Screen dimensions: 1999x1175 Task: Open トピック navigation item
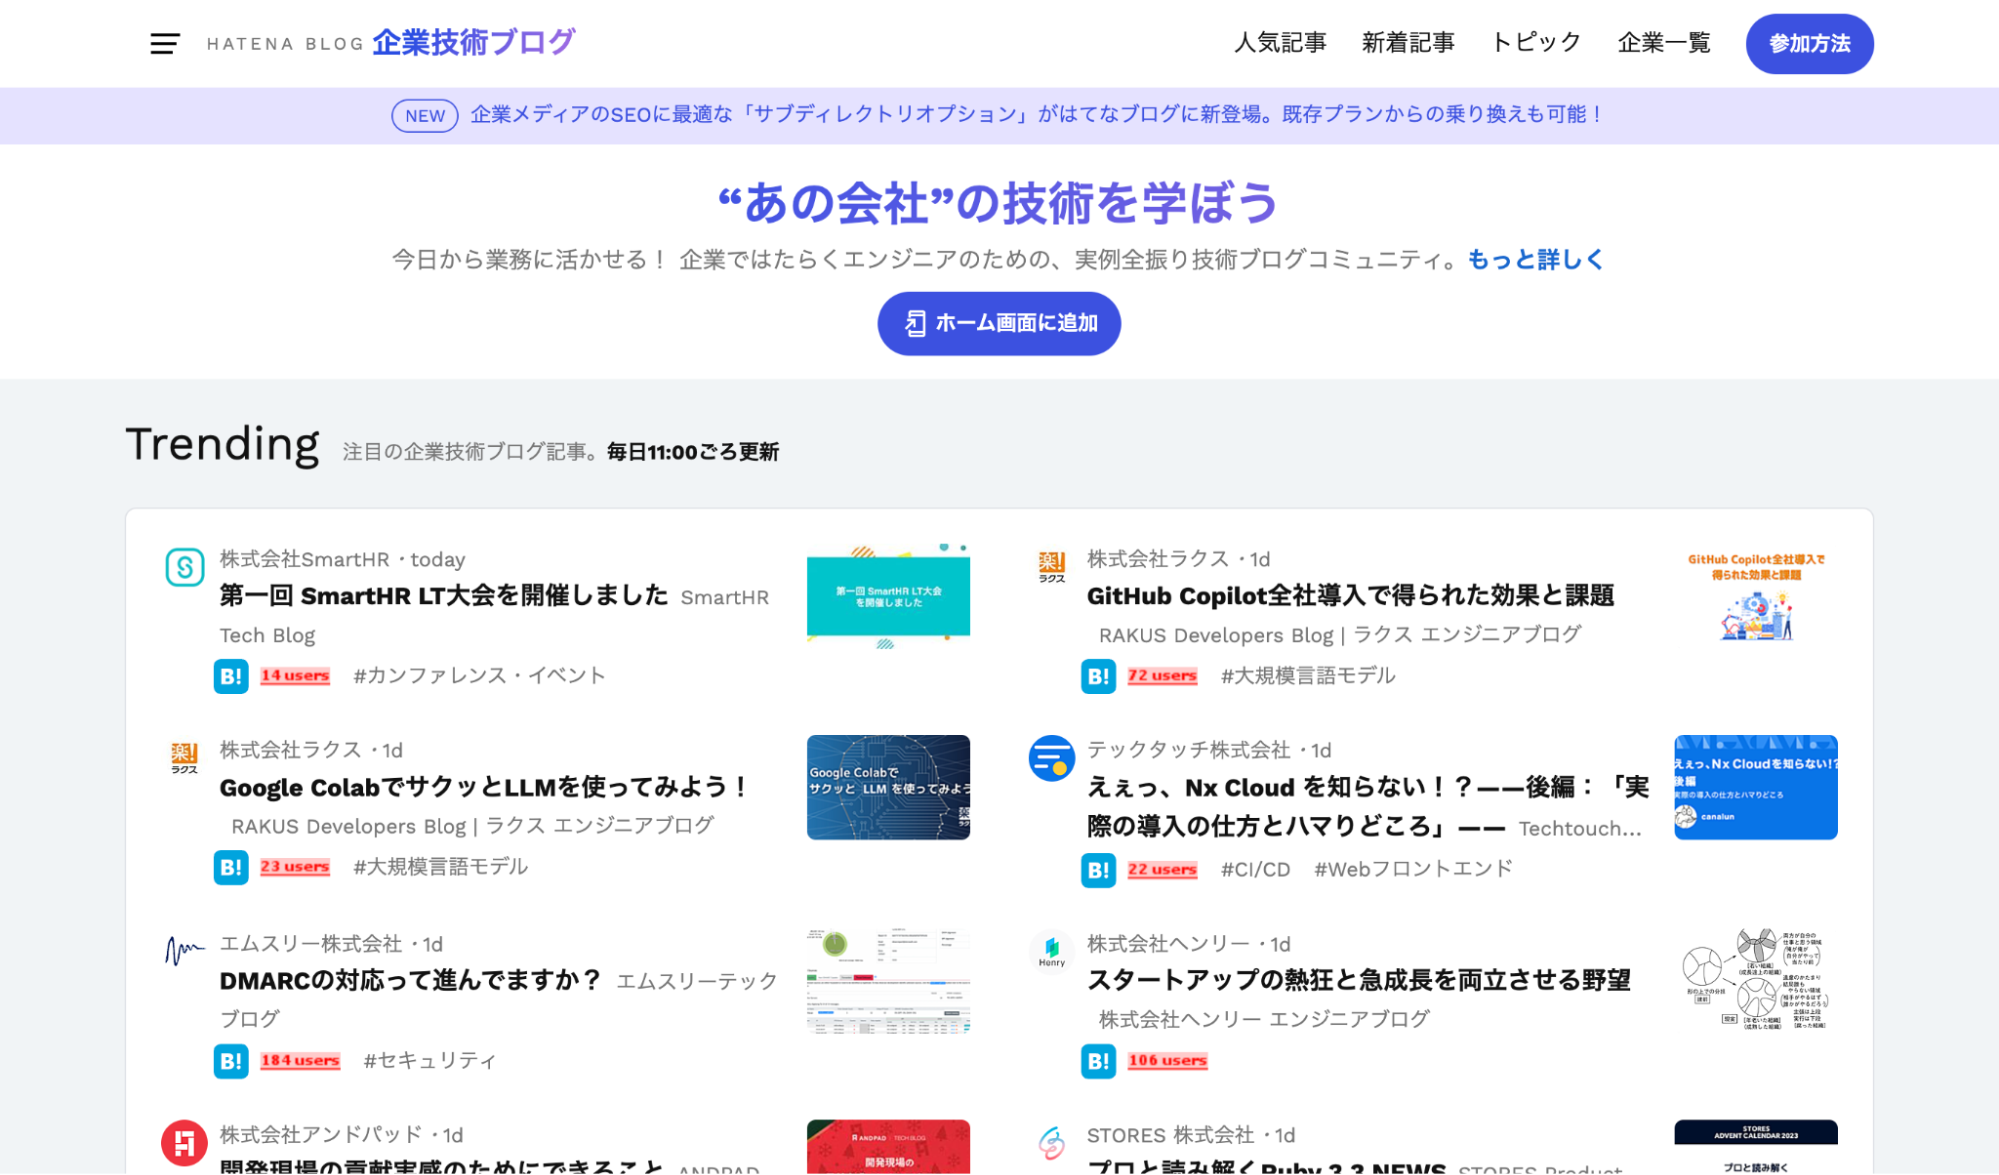(x=1536, y=43)
